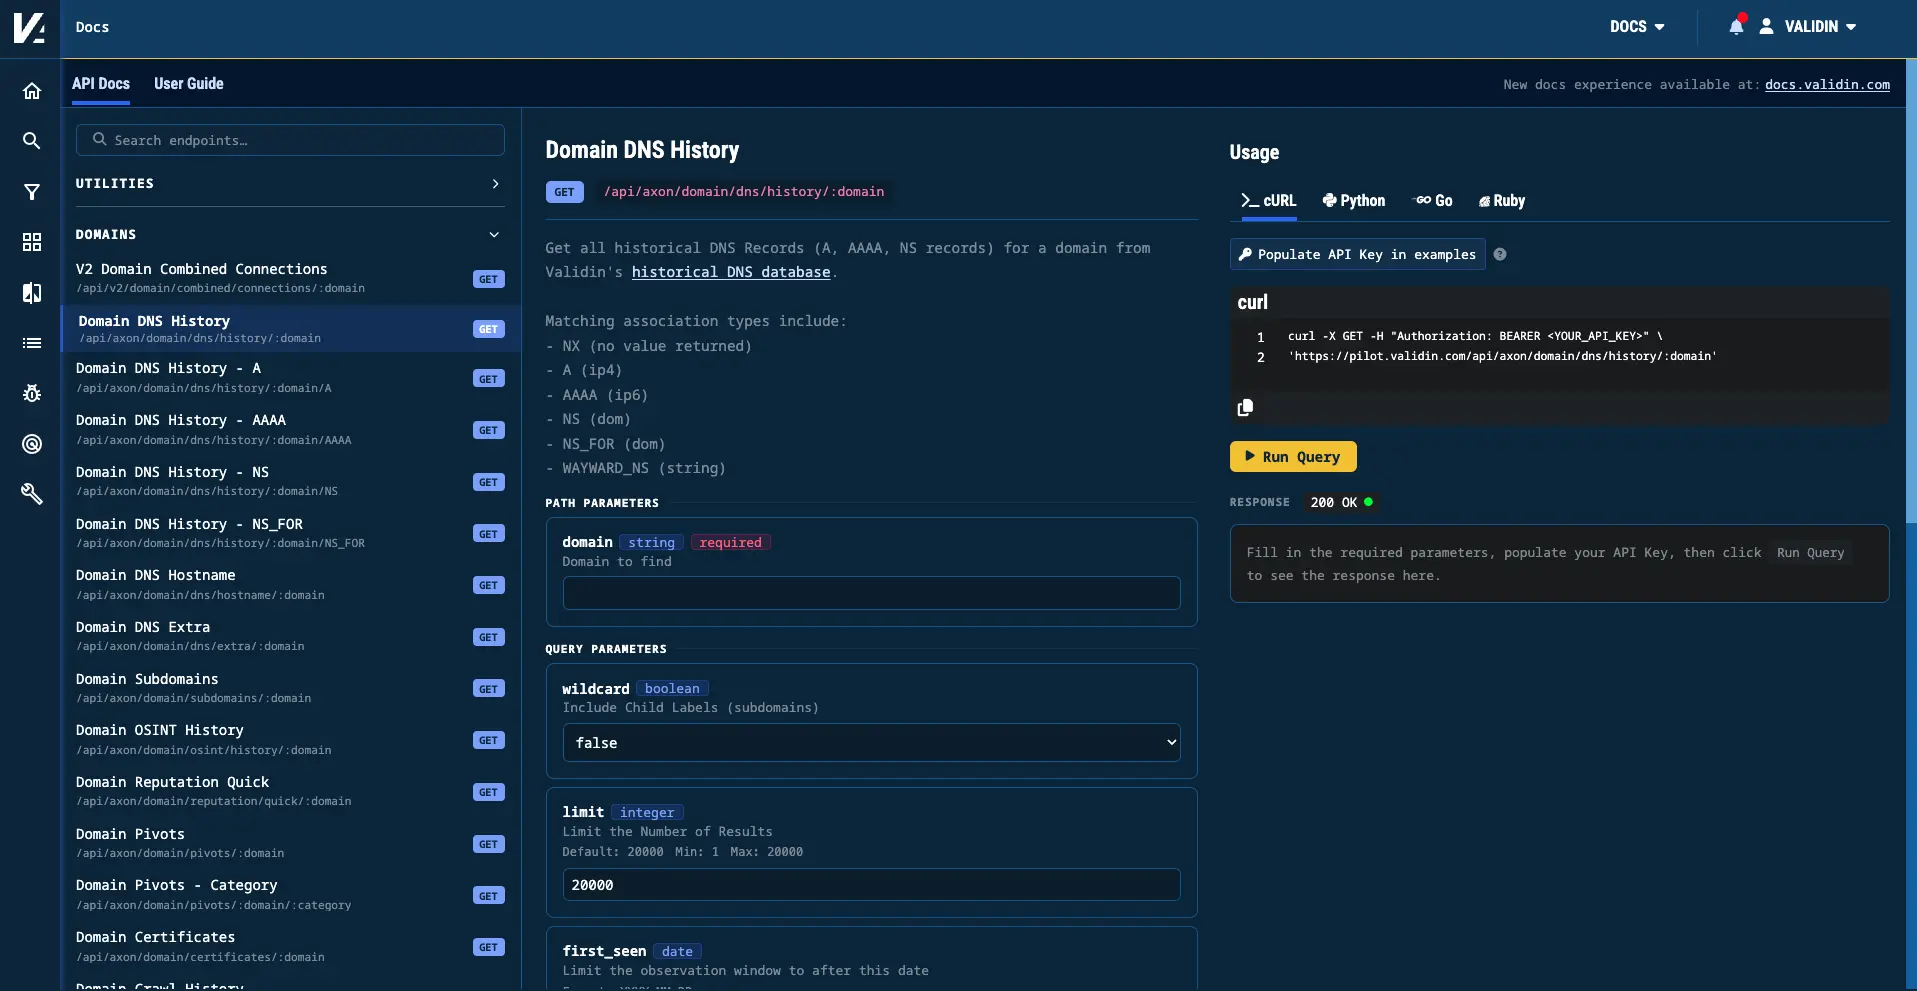Open notifications bell icon
1917x991 pixels.
point(1737,26)
